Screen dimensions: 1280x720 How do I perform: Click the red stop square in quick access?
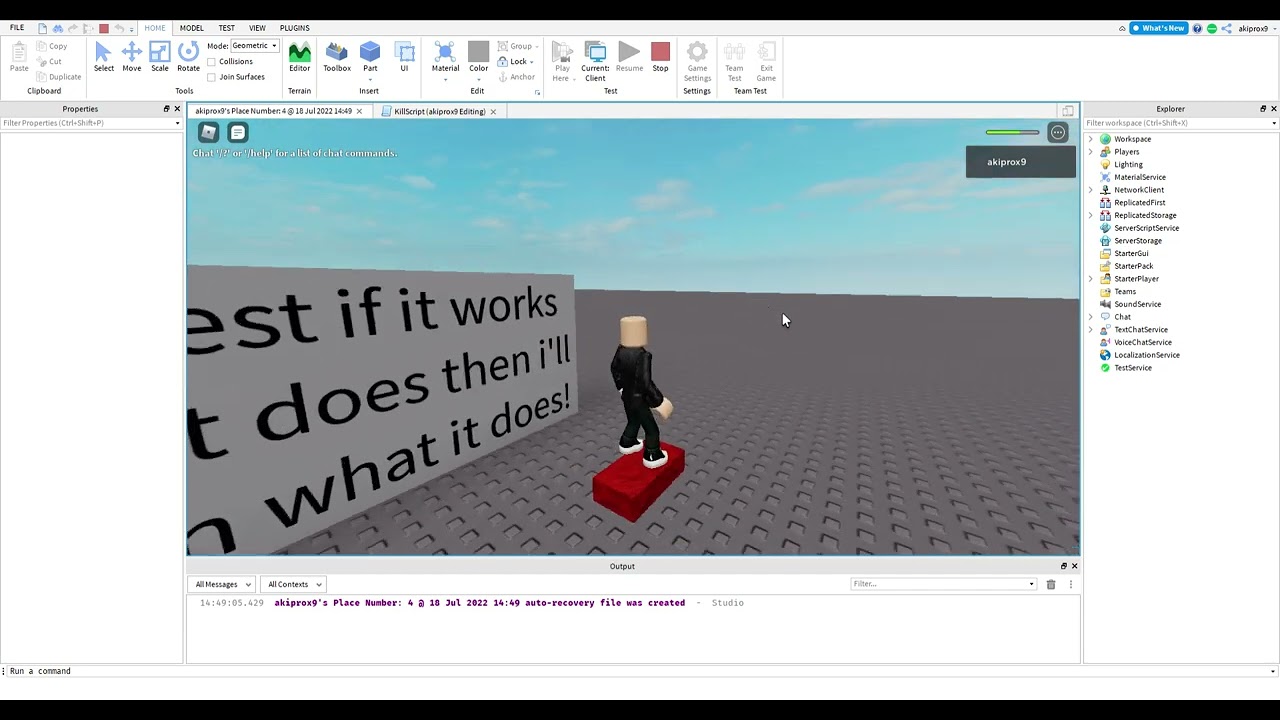[x=103, y=28]
